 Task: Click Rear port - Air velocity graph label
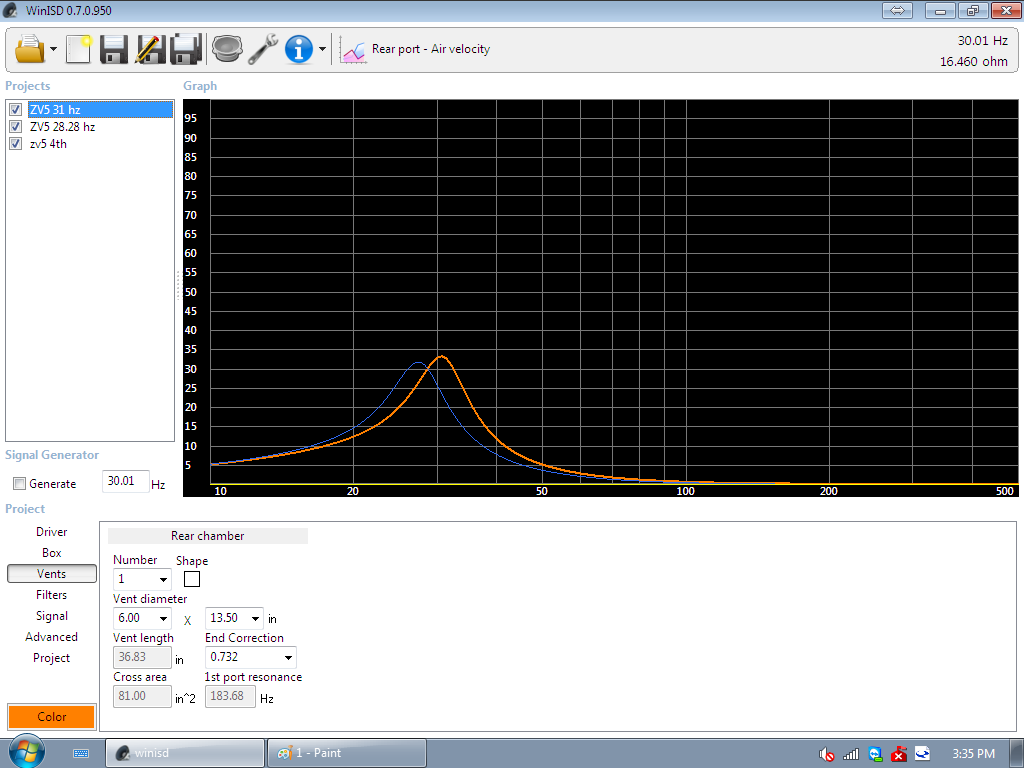point(431,49)
